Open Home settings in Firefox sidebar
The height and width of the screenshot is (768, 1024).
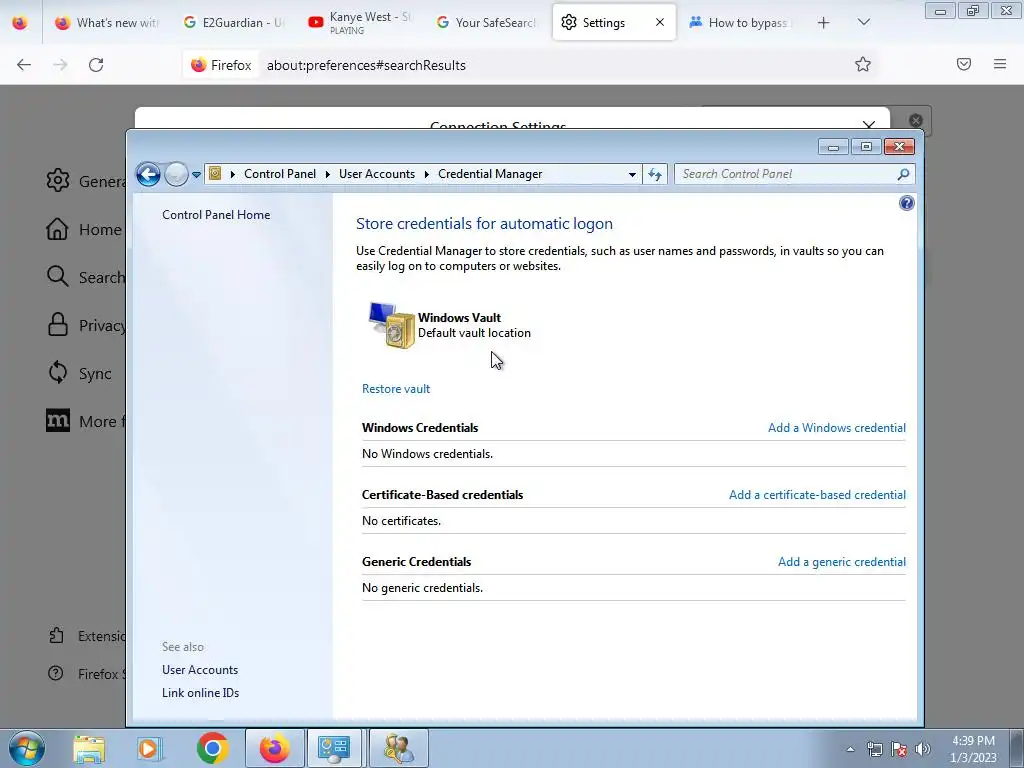84,229
